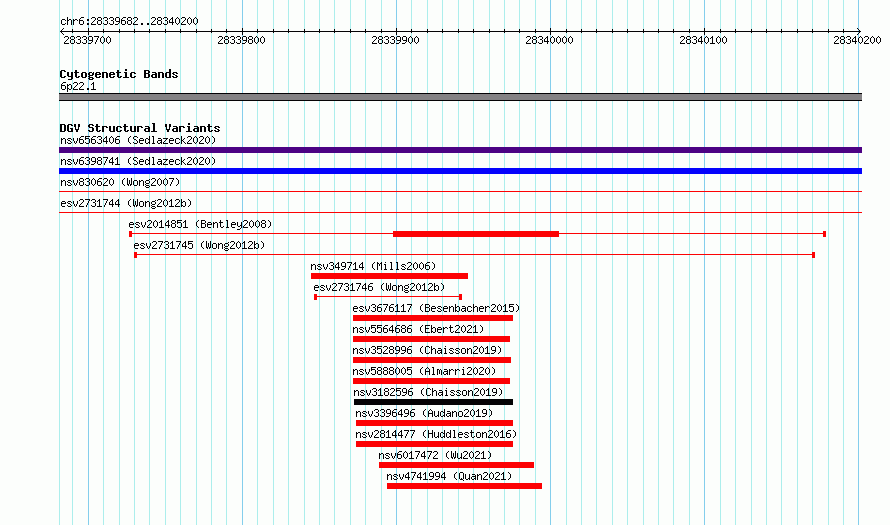Click the dark purple nsv6563406 variant bar
The height and width of the screenshot is (525, 890).
tap(460, 150)
